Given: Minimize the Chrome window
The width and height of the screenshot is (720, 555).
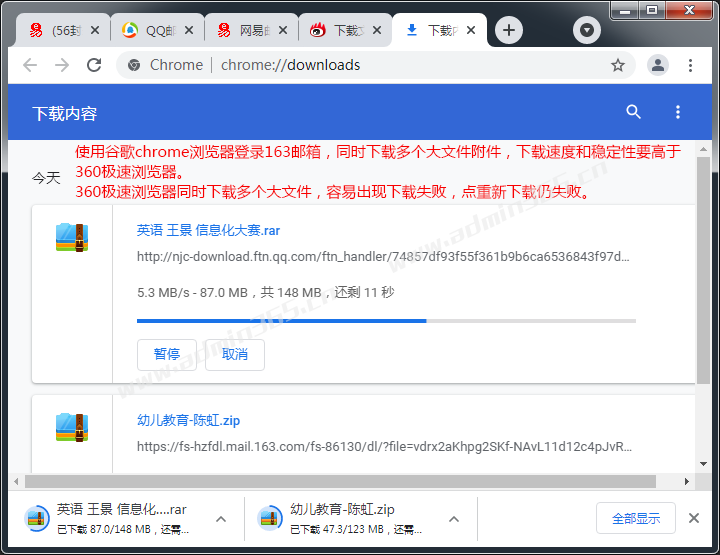Looking at the screenshot, I should point(624,10).
